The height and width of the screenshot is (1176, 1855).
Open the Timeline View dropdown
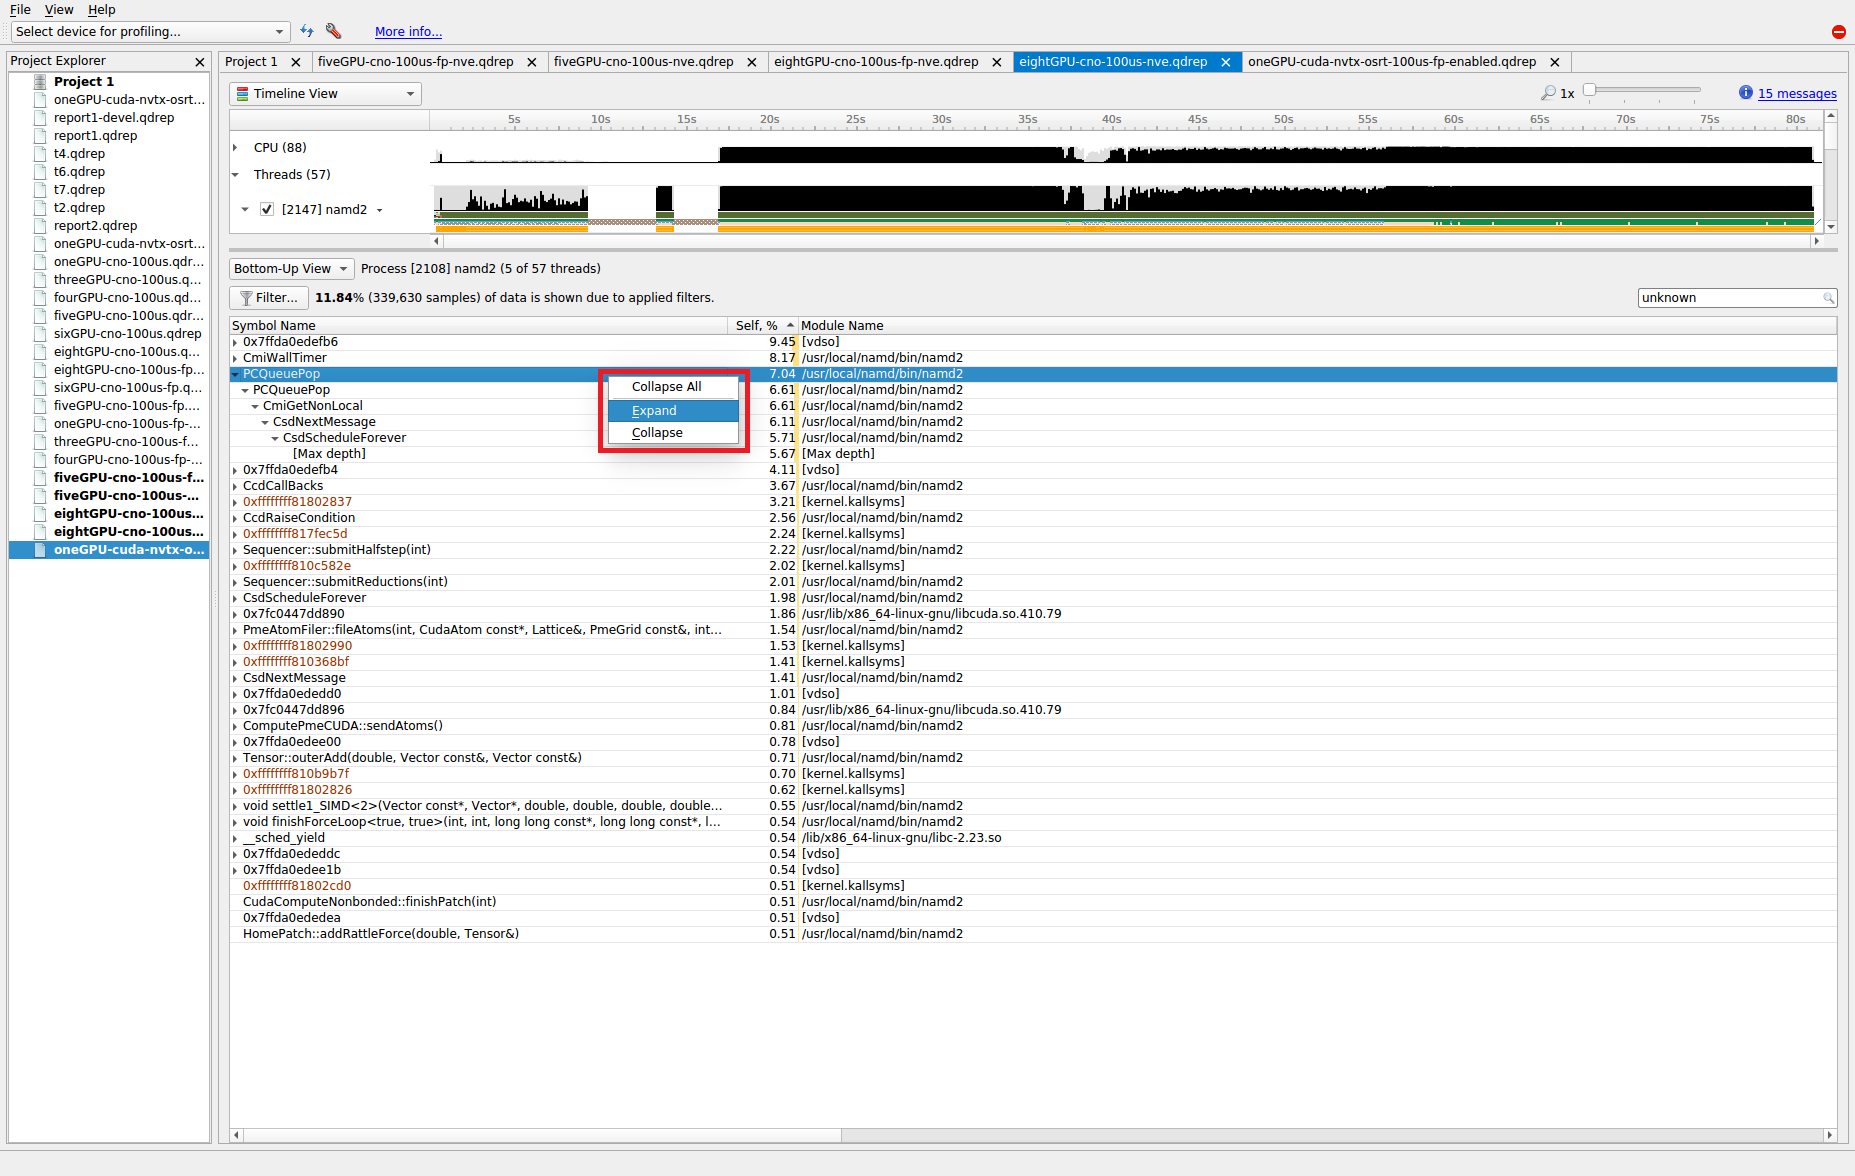(x=325, y=94)
